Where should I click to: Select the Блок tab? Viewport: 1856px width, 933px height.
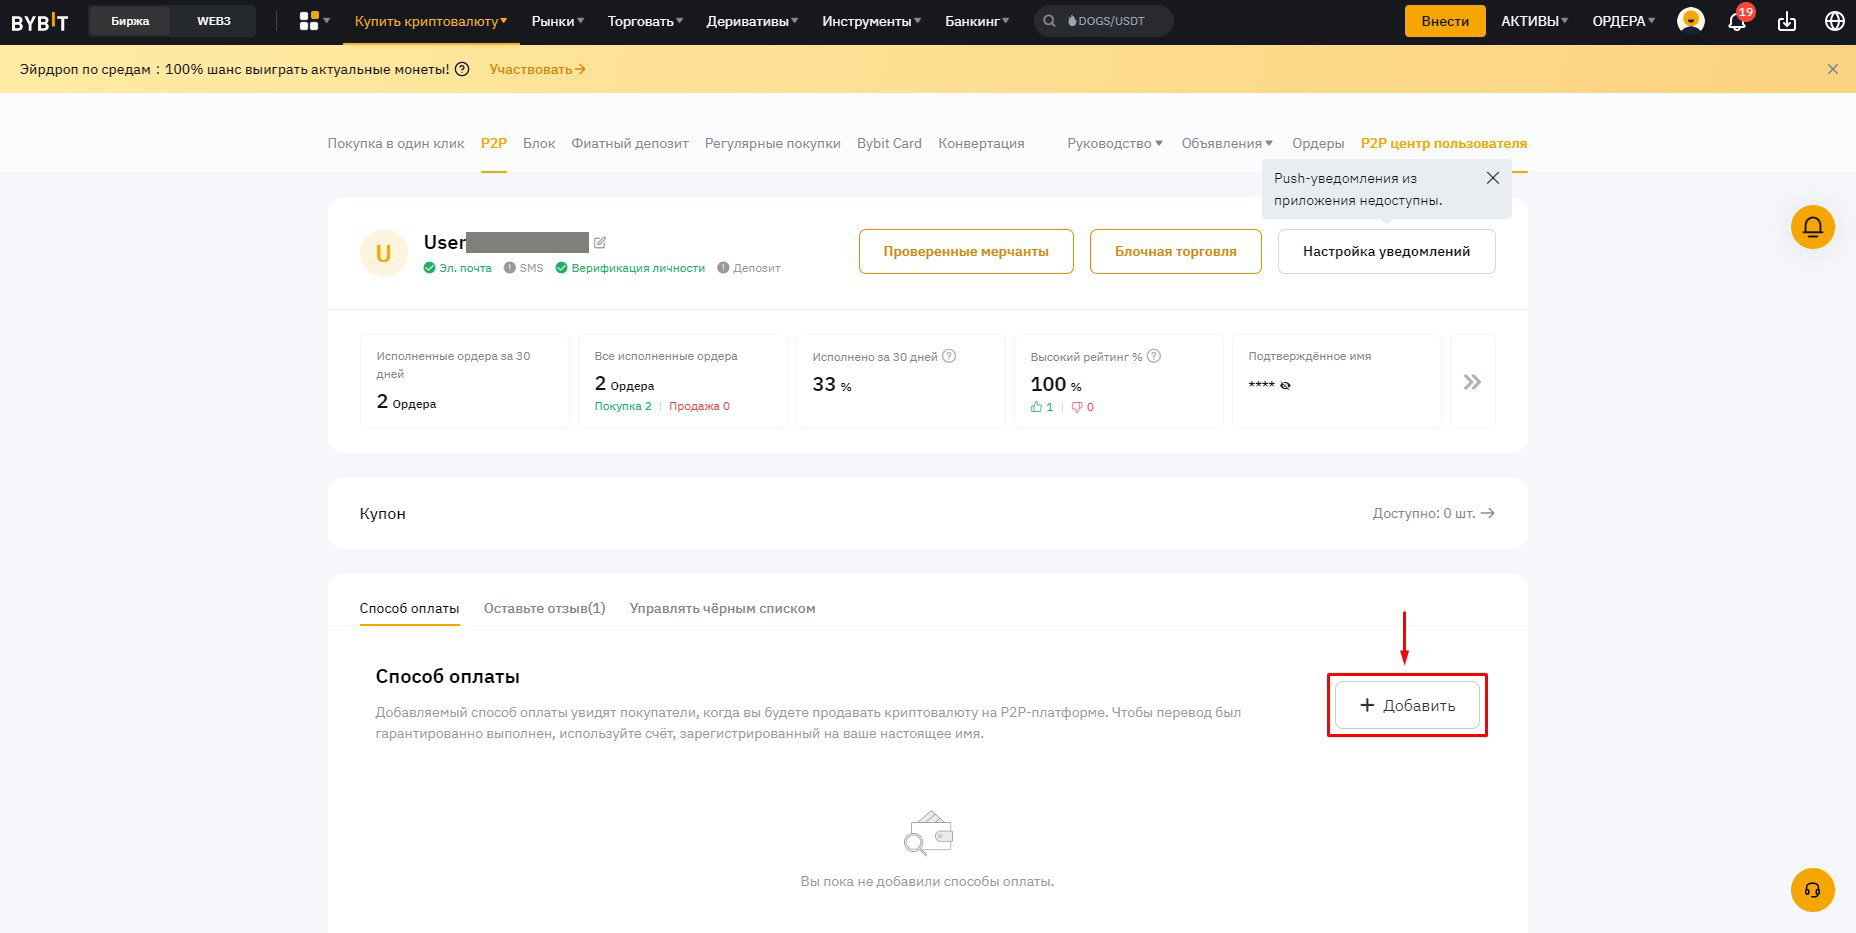click(539, 143)
